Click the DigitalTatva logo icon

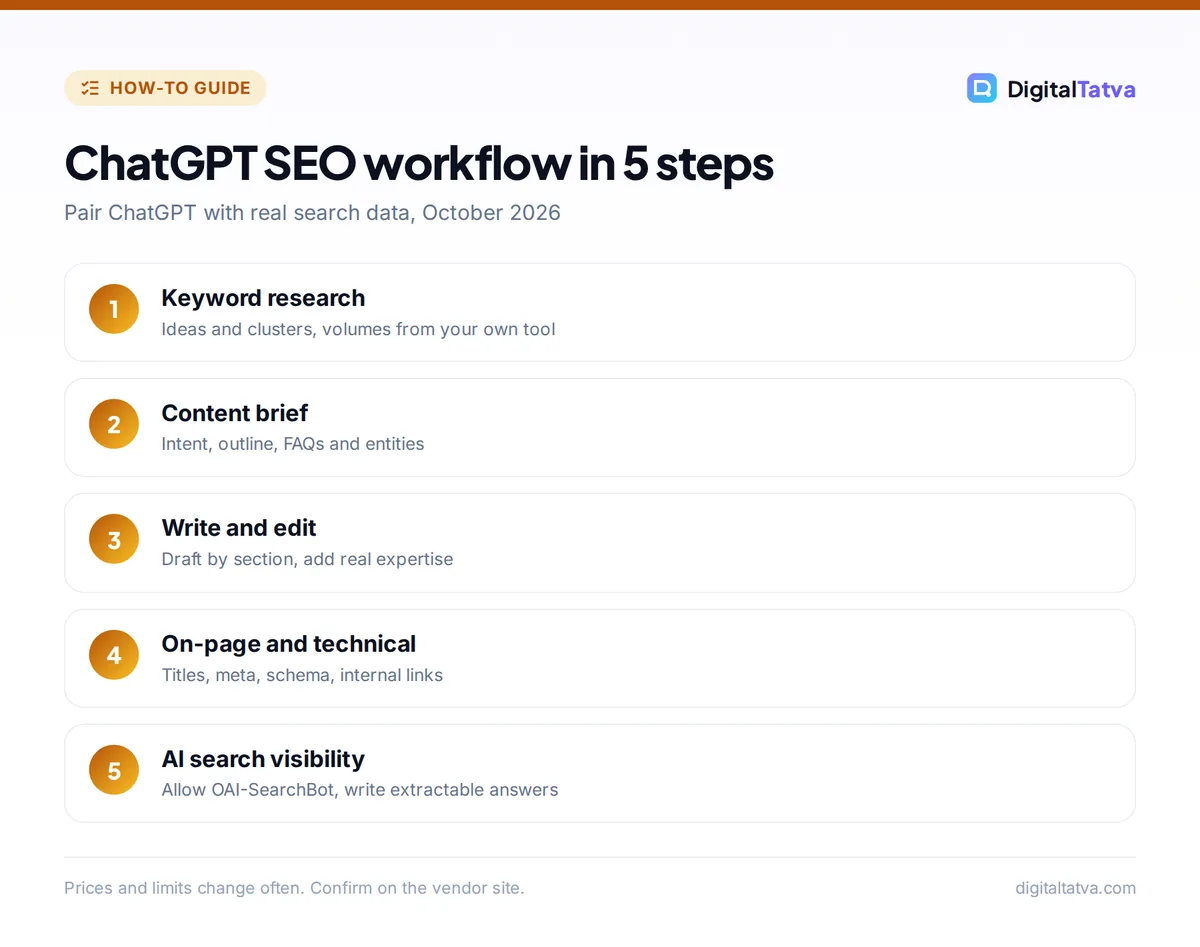(982, 88)
